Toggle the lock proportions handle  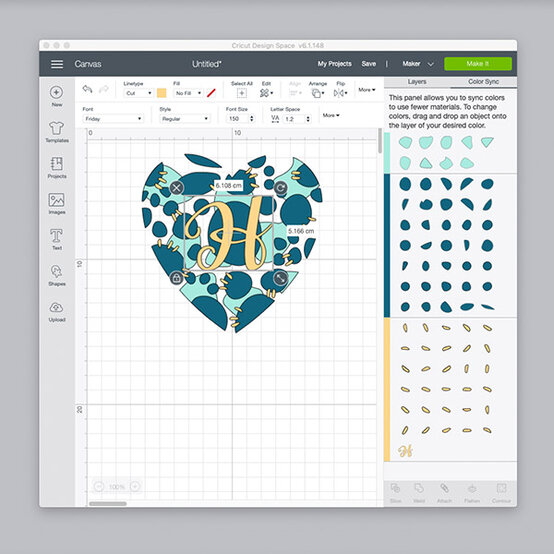point(176,278)
